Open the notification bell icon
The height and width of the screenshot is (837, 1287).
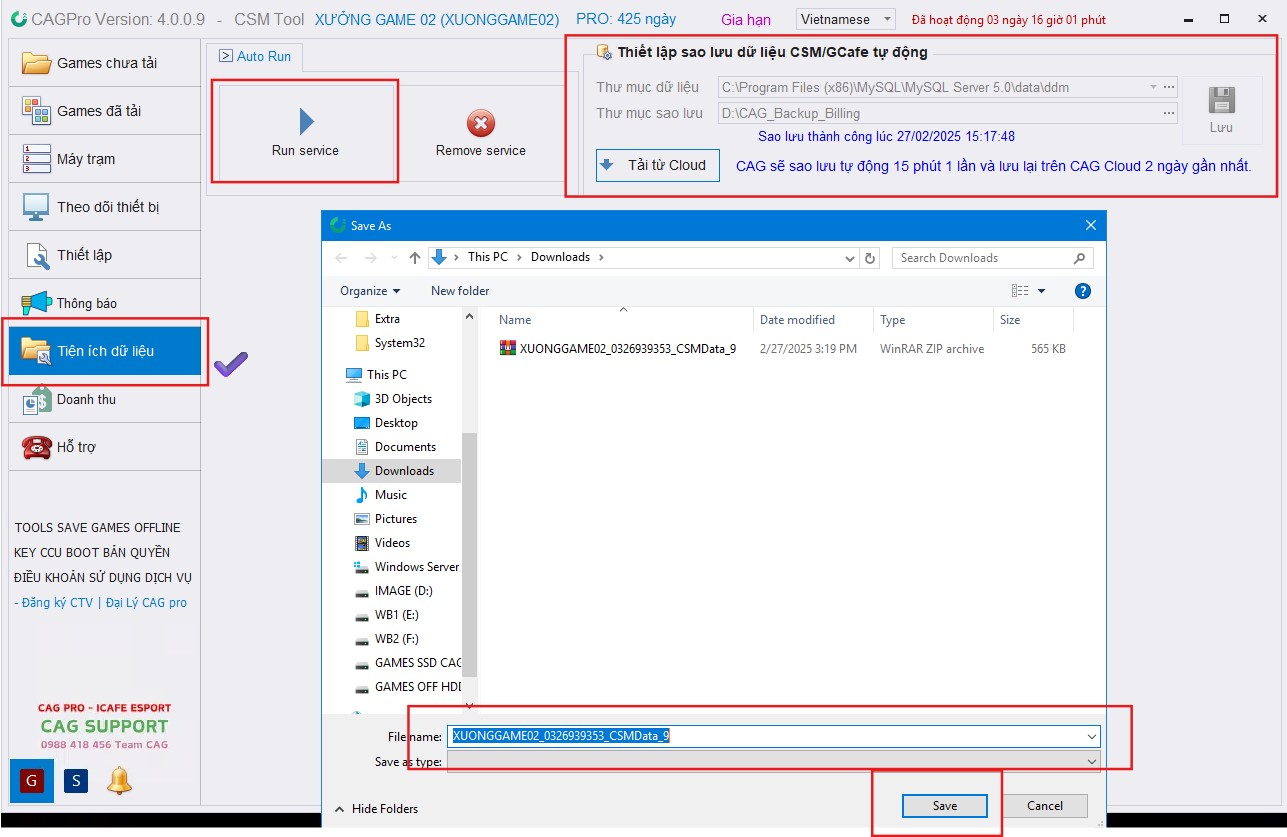pyautogui.click(x=119, y=780)
